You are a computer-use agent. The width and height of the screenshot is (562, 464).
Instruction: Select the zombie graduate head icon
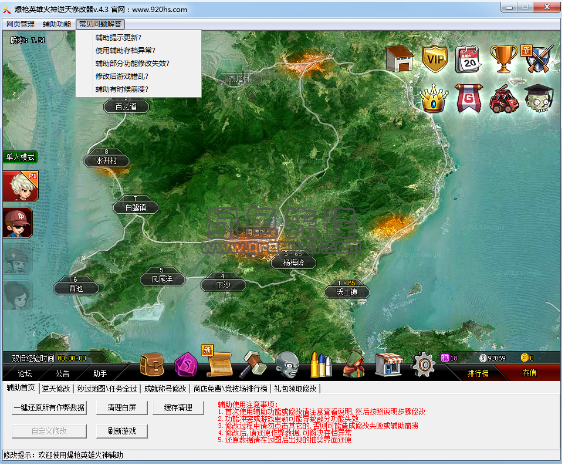538,98
